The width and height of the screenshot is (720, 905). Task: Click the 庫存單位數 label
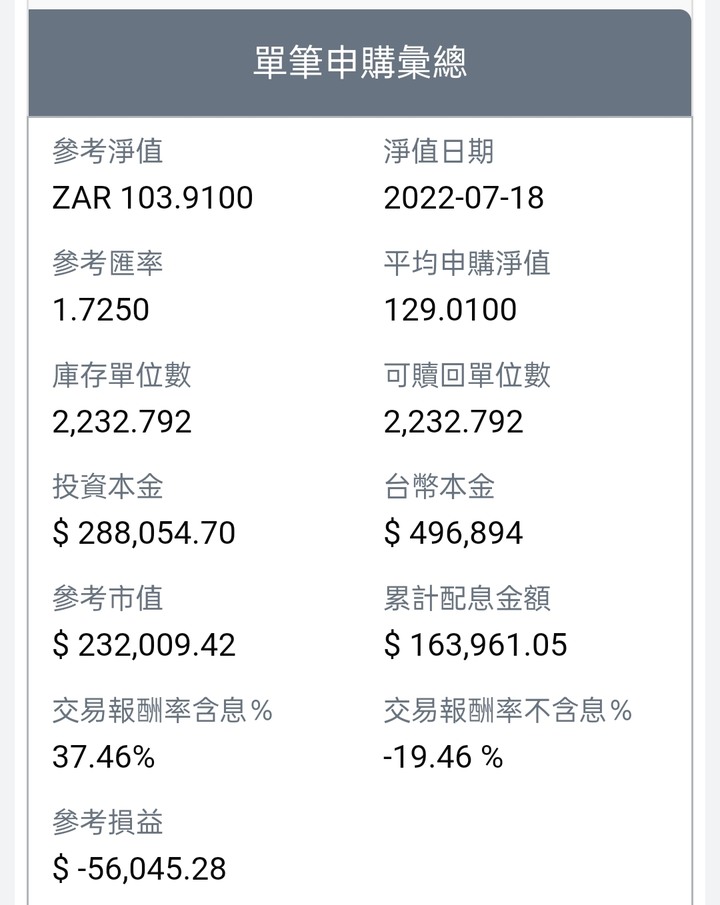tap(121, 375)
